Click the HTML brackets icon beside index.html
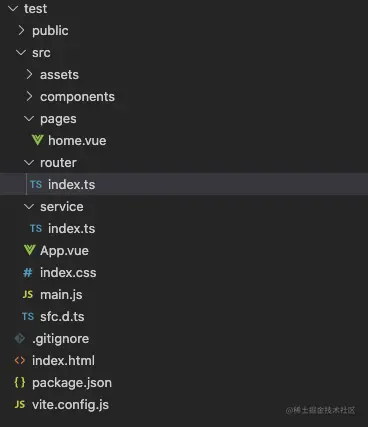The width and height of the screenshot is (368, 427). [20, 360]
